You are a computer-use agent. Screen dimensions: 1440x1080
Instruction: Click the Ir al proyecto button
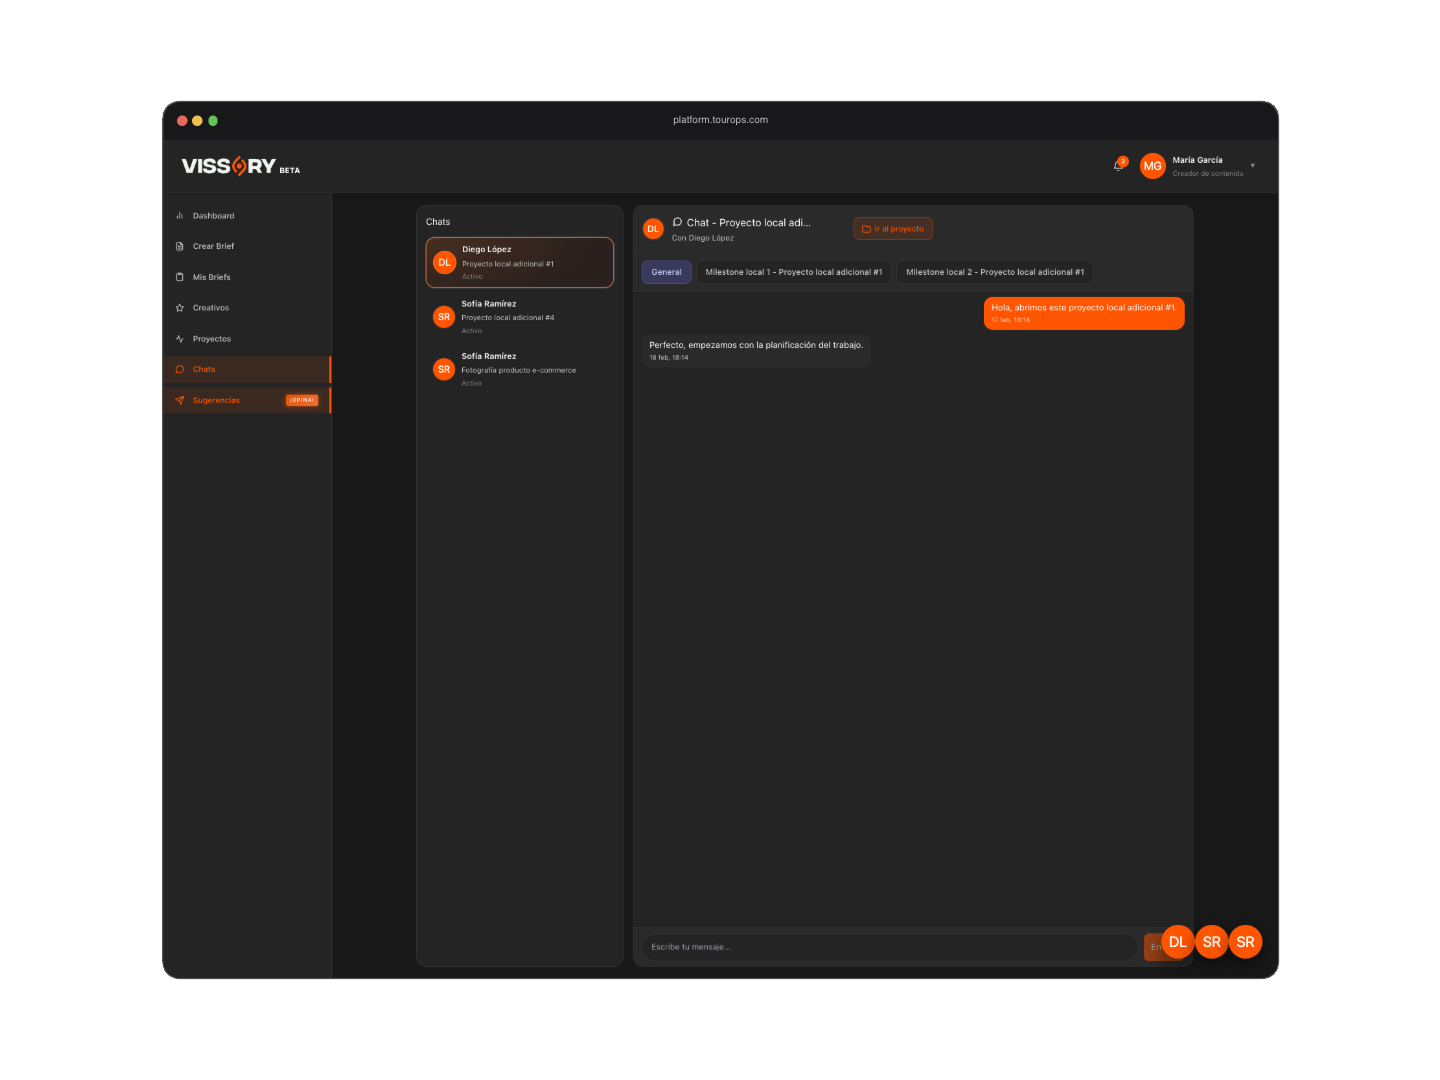(x=892, y=228)
